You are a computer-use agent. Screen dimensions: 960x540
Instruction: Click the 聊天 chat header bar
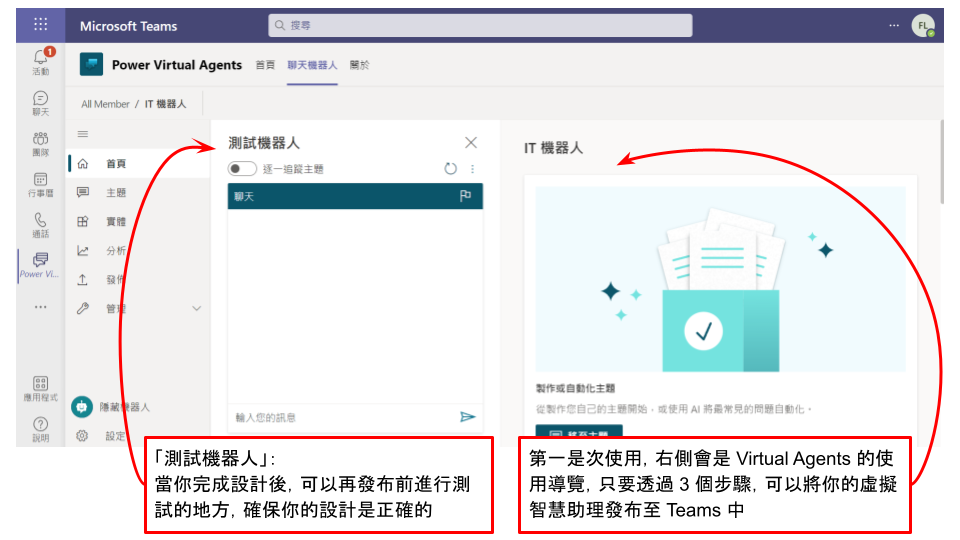click(x=355, y=196)
